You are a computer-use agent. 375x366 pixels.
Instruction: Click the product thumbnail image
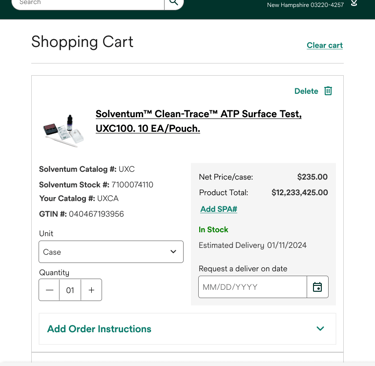point(63,131)
